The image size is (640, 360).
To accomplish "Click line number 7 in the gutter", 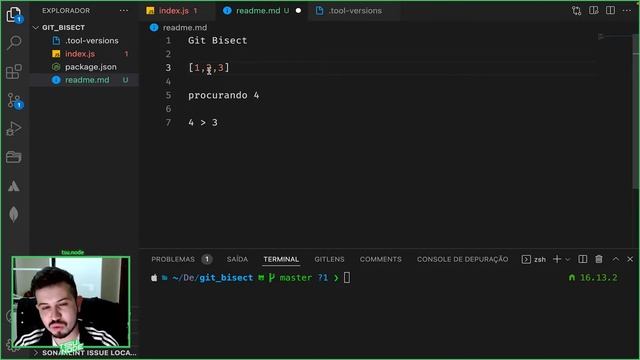I will (168, 122).
